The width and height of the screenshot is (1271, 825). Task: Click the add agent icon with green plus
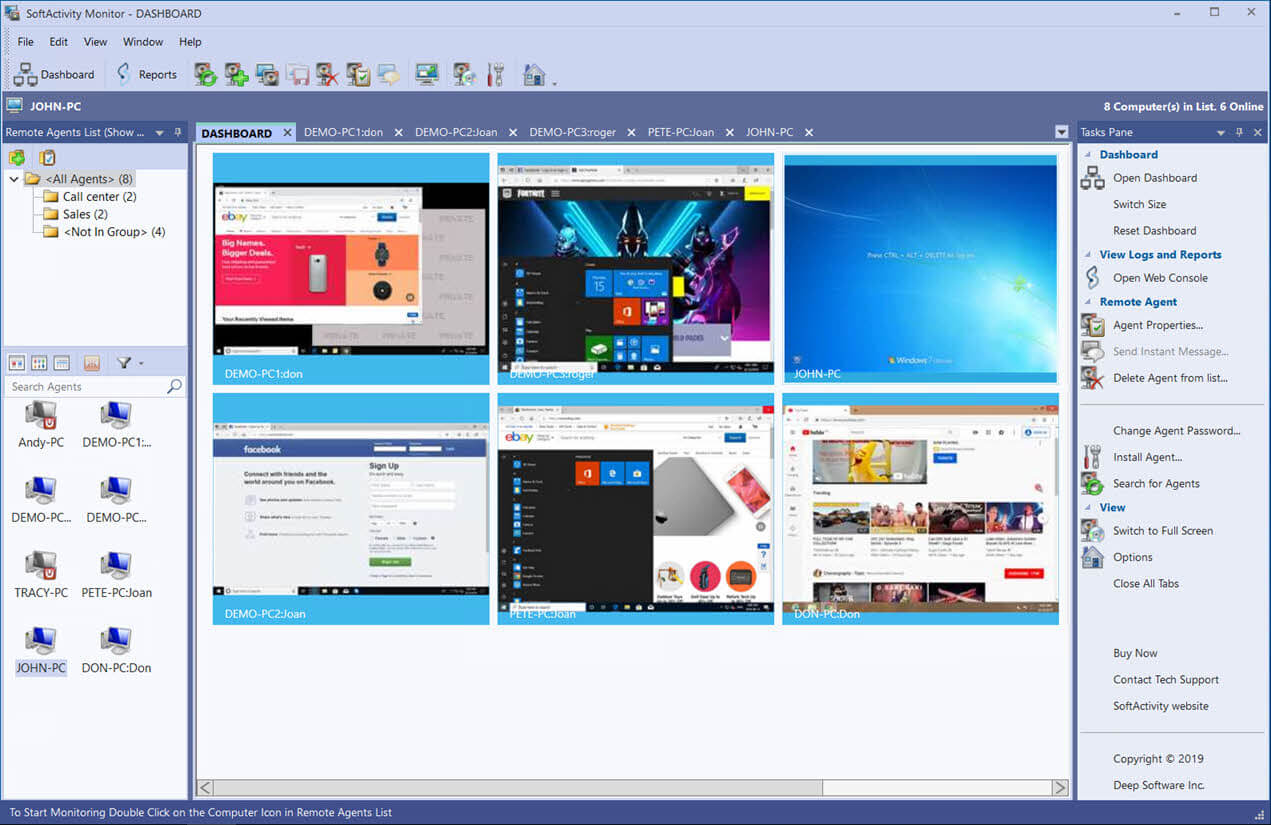236,74
